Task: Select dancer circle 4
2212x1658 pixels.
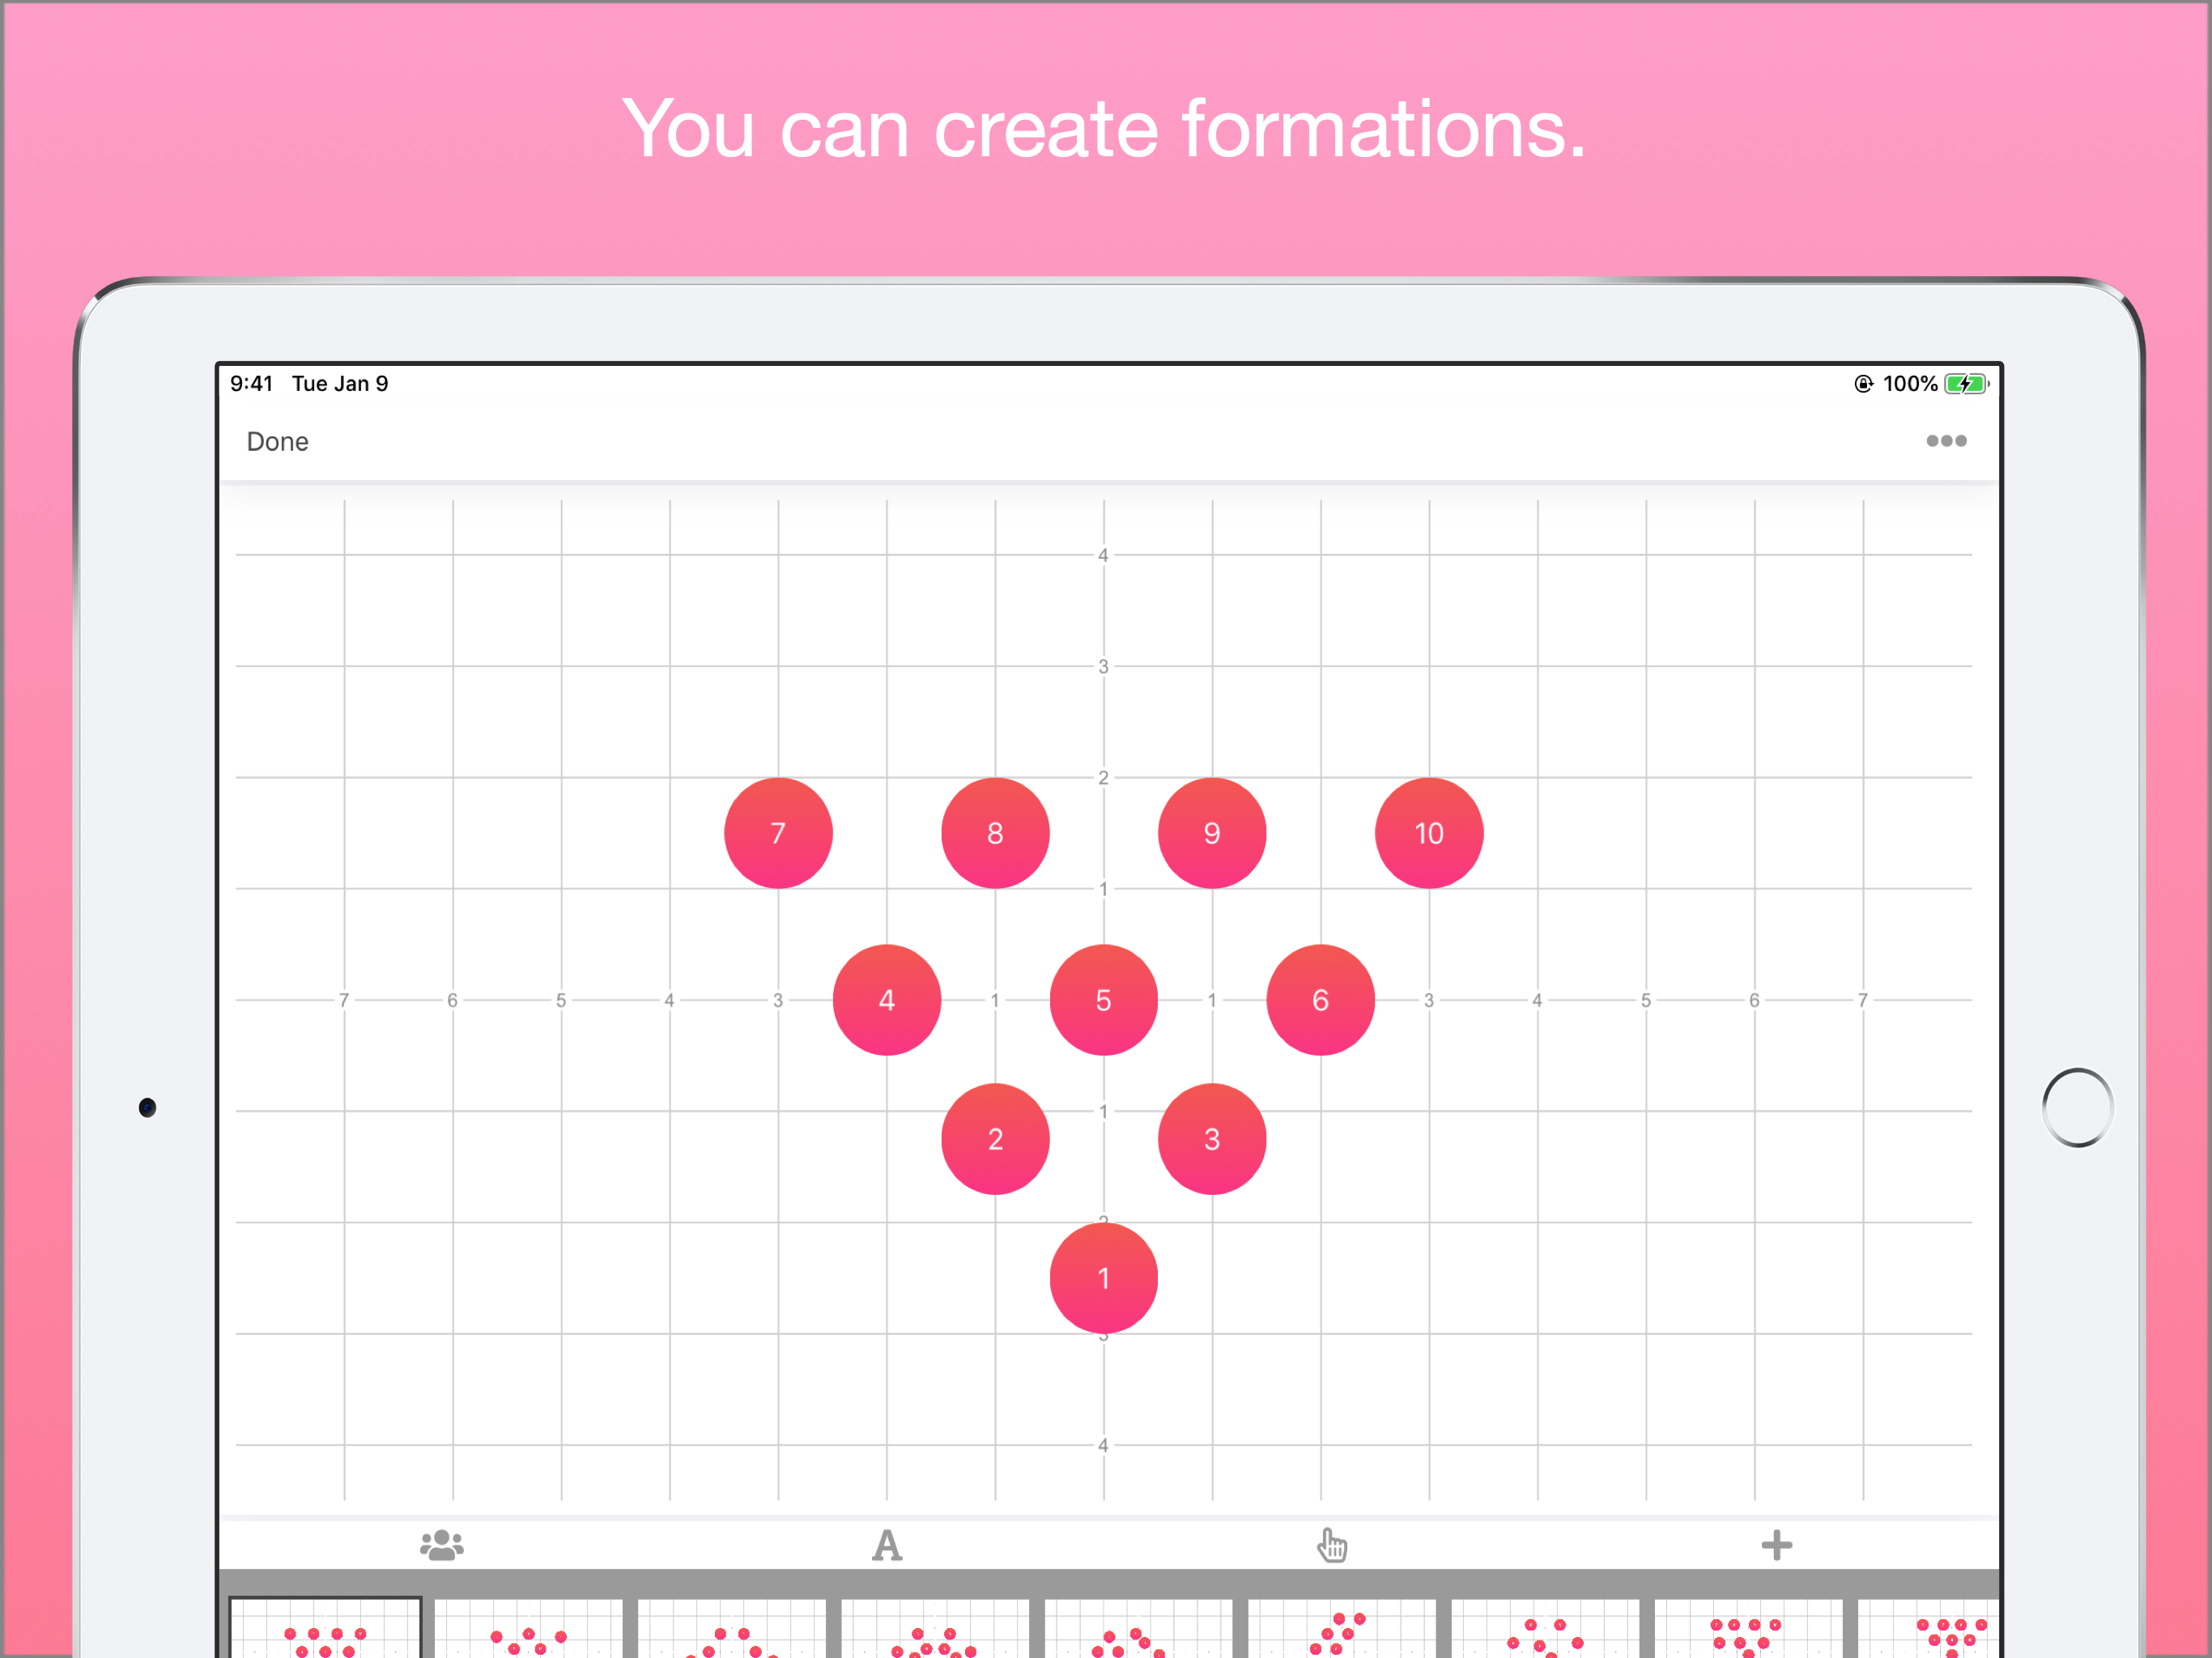Action: [886, 1000]
